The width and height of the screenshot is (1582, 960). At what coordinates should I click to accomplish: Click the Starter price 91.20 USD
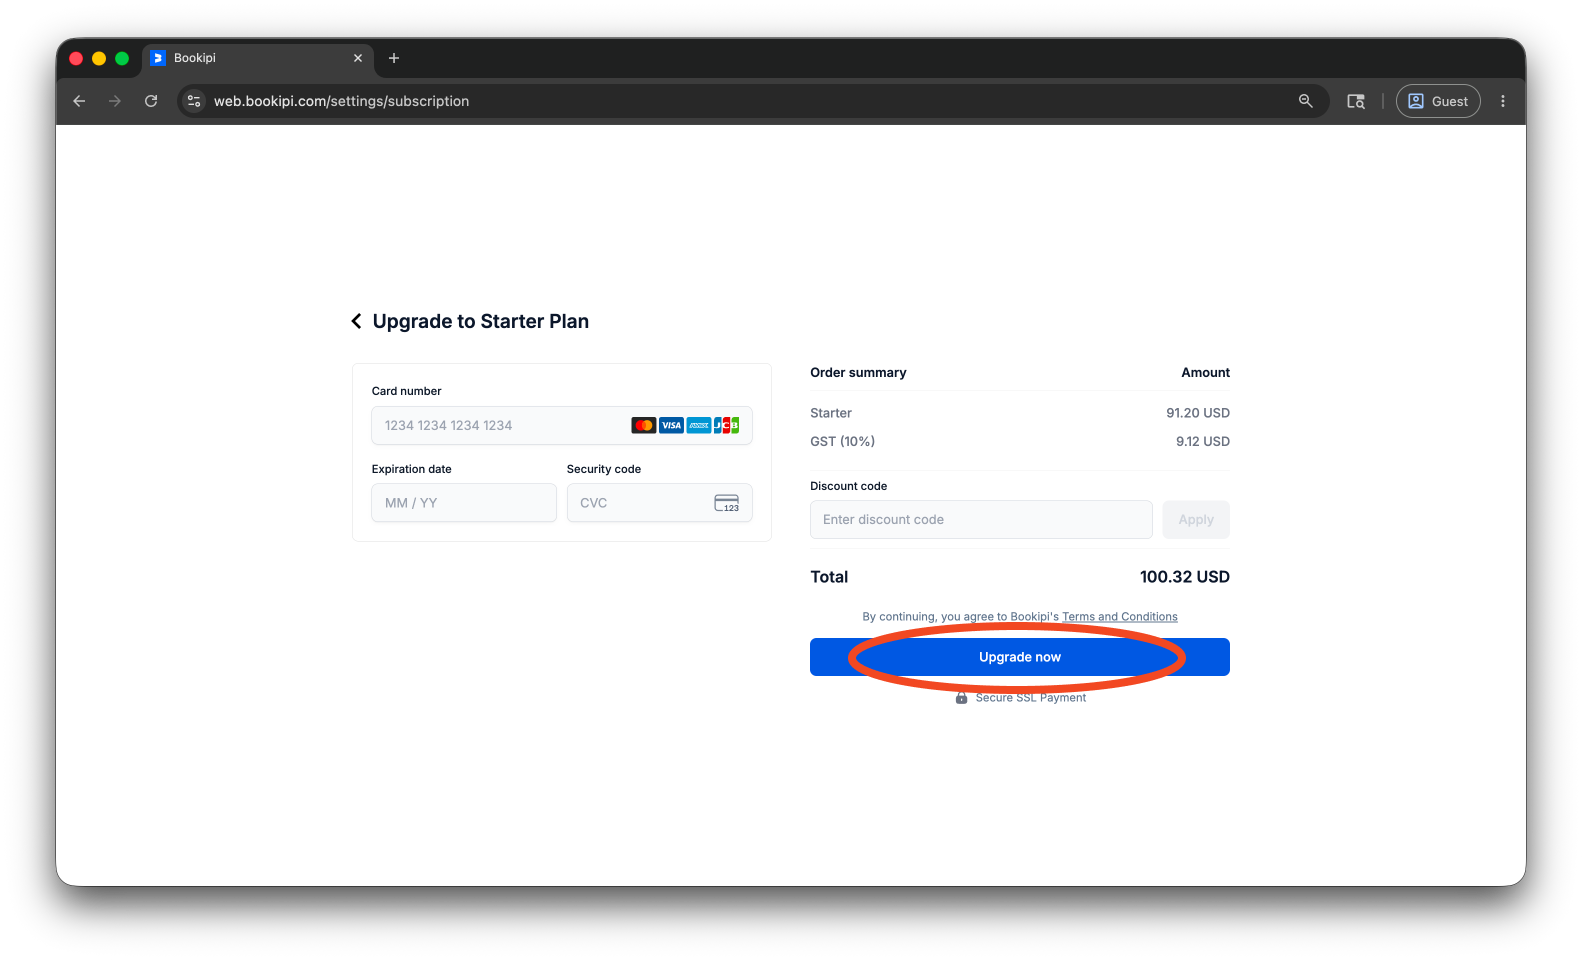[x=1198, y=413]
